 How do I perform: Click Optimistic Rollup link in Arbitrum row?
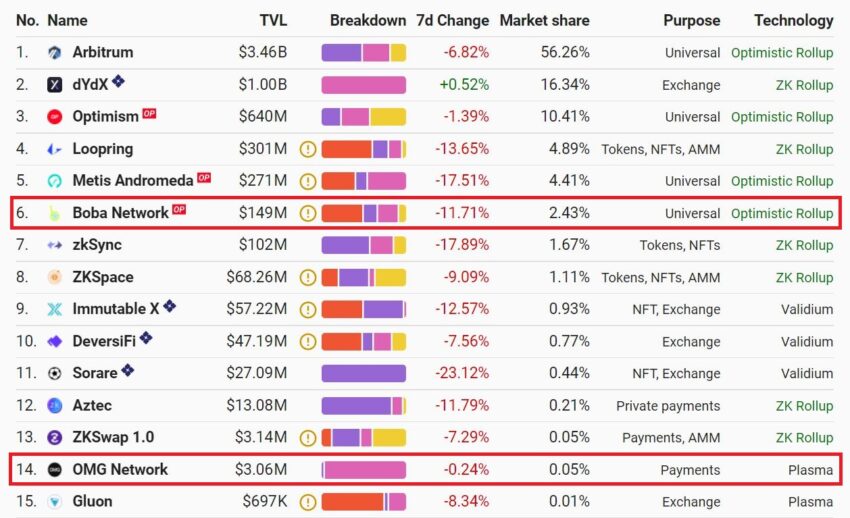click(x=782, y=53)
